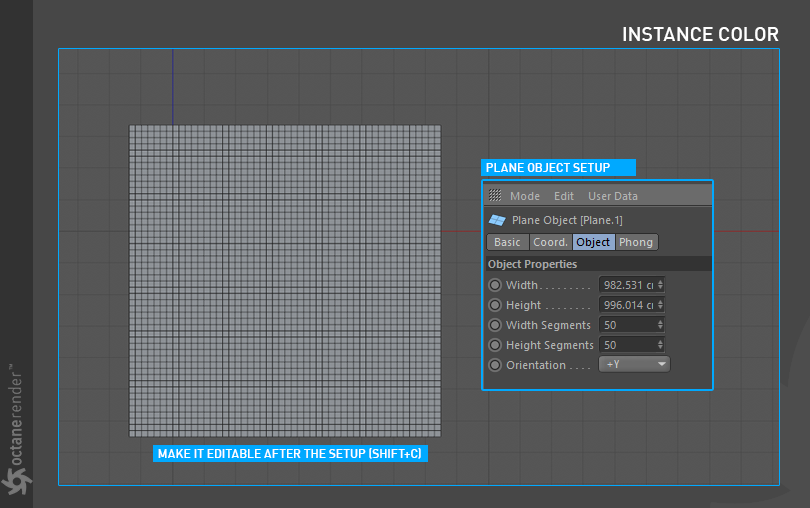810x508 pixels.
Task: Click the Width value stepper arrows
Action: [x=660, y=286]
